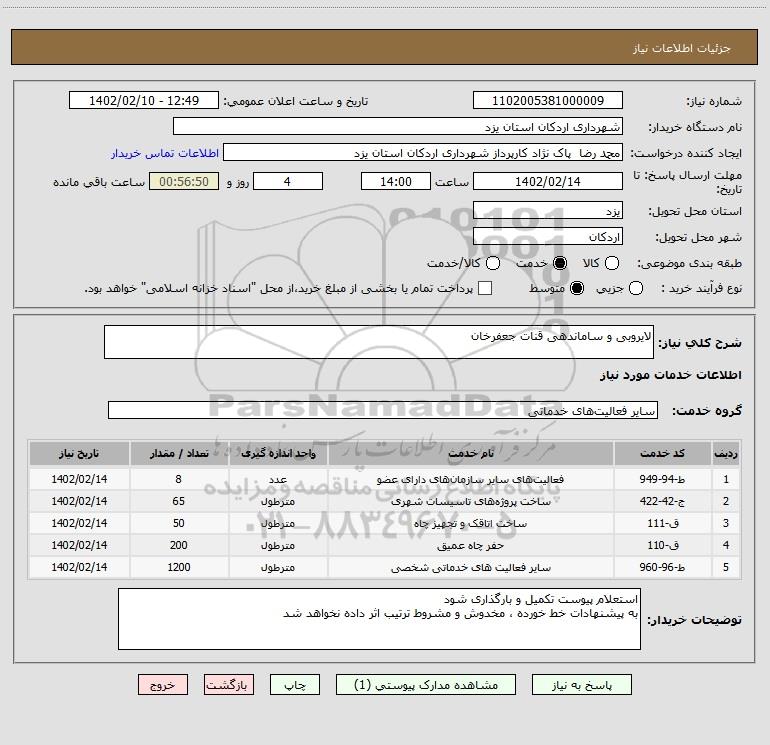This screenshot has height=745, width=770.
Task: Click the چاپ print button
Action: pyautogui.click(x=295, y=685)
